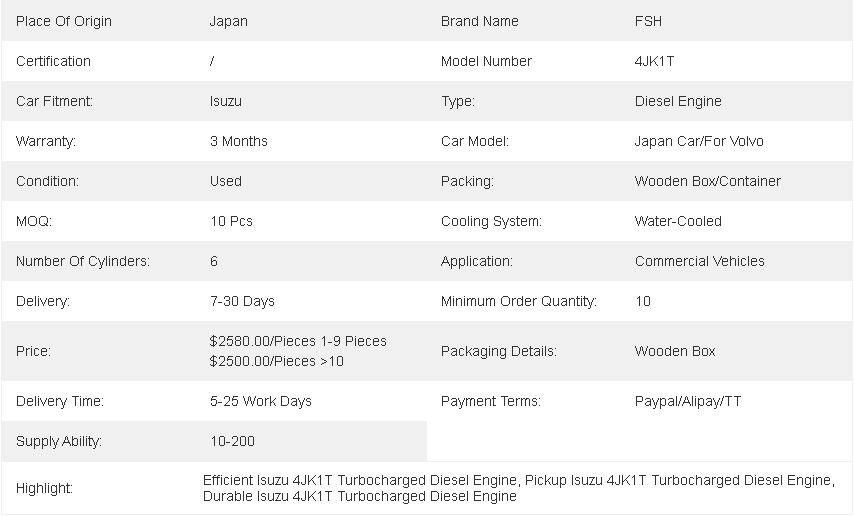This screenshot has width=854, height=516.
Task: Click the Highlight description text
Action: click(x=518, y=488)
